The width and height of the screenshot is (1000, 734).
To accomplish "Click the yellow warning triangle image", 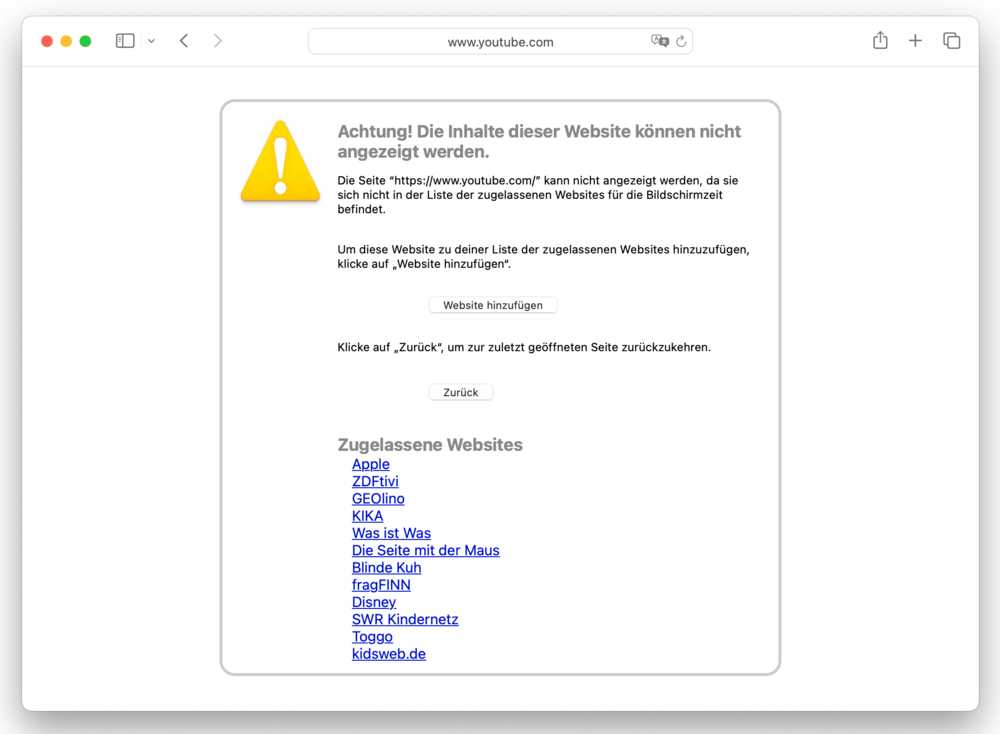I will [x=281, y=161].
